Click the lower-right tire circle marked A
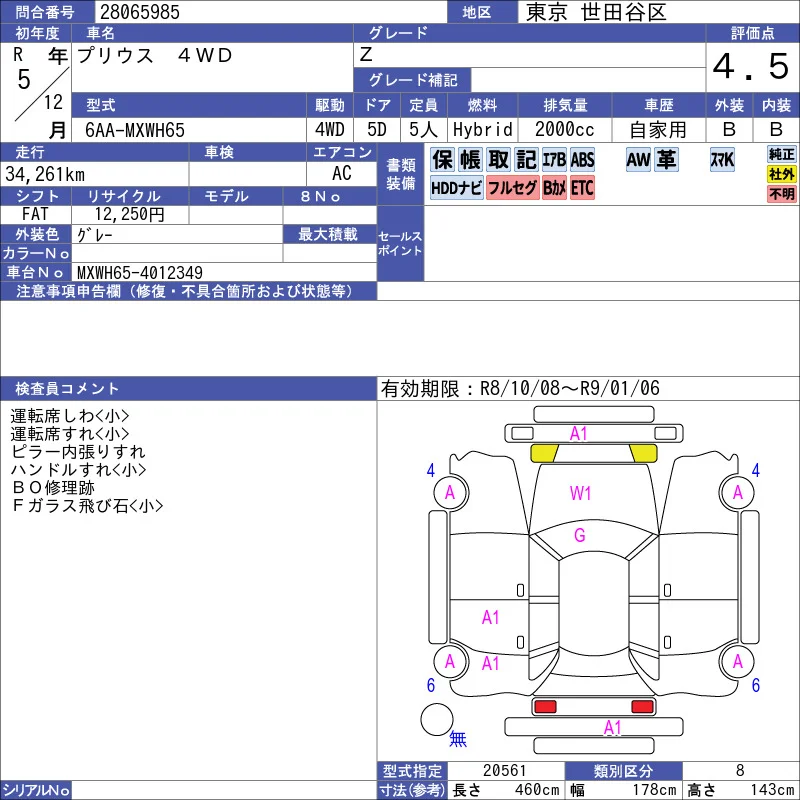The image size is (800, 800). (x=737, y=661)
